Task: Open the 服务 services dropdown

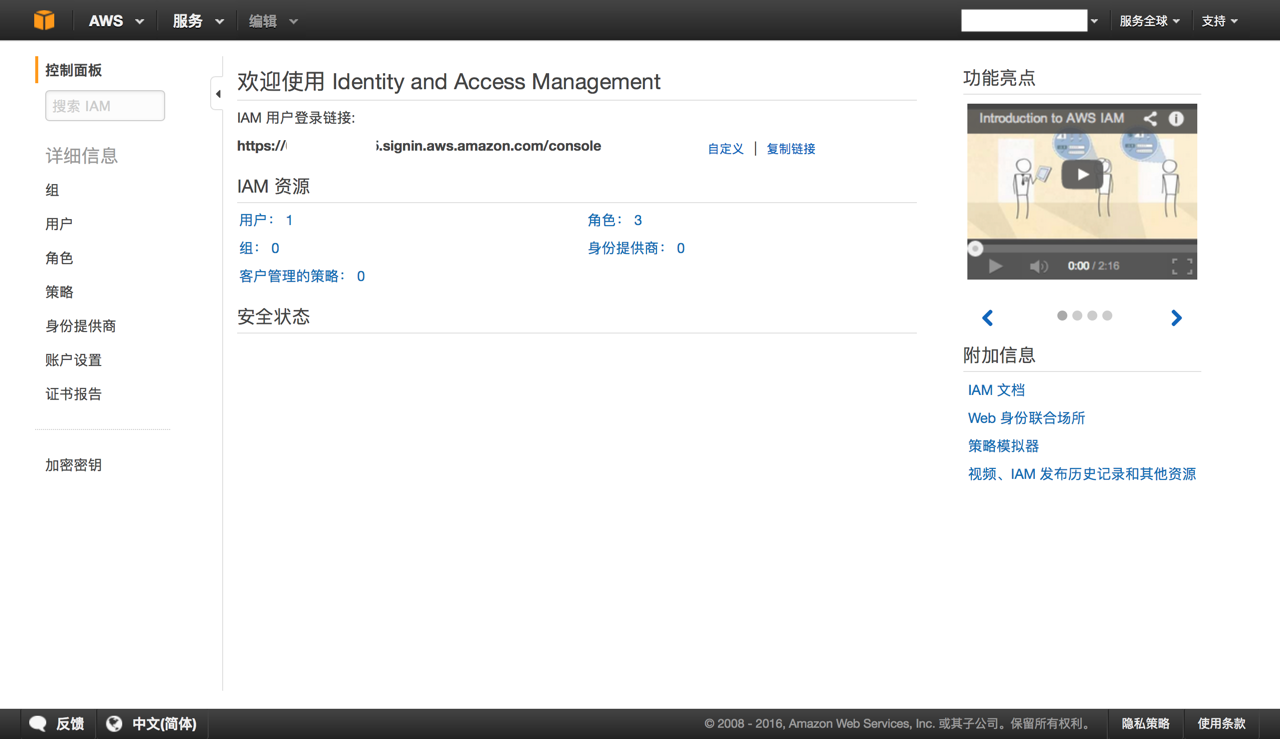Action: pos(198,21)
